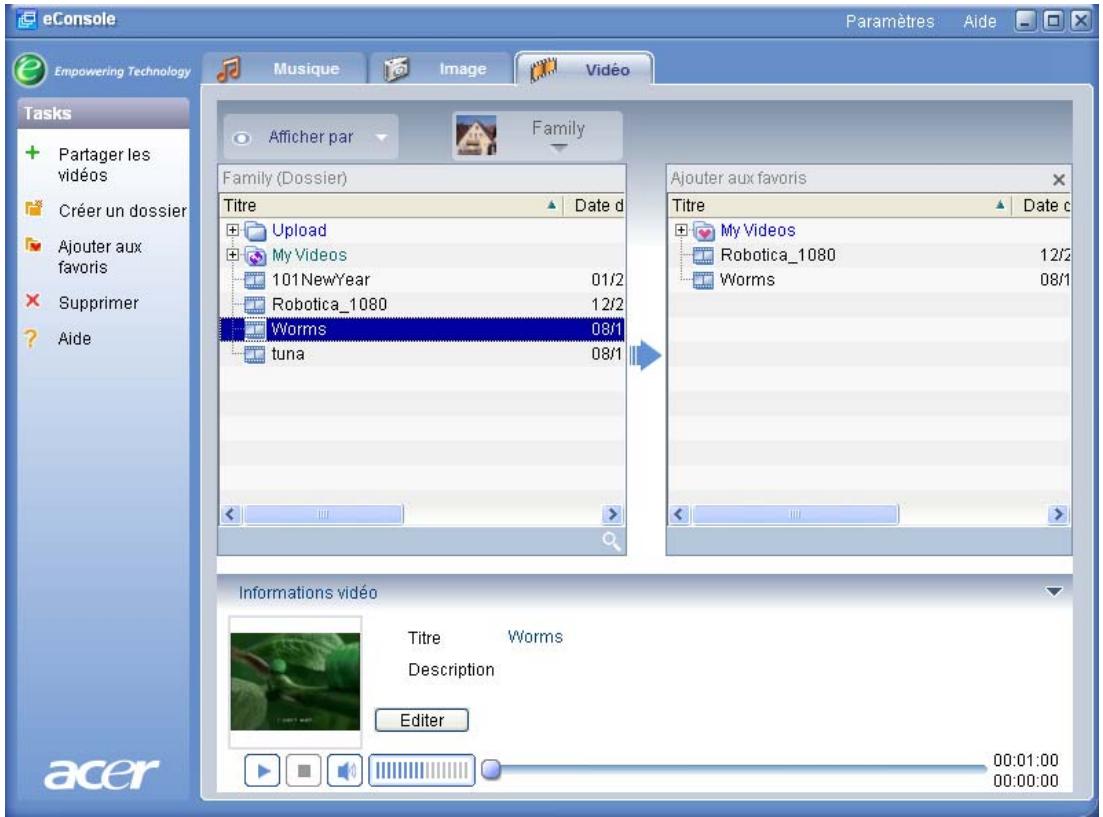Click the Partager les vidéos task

tap(104, 165)
